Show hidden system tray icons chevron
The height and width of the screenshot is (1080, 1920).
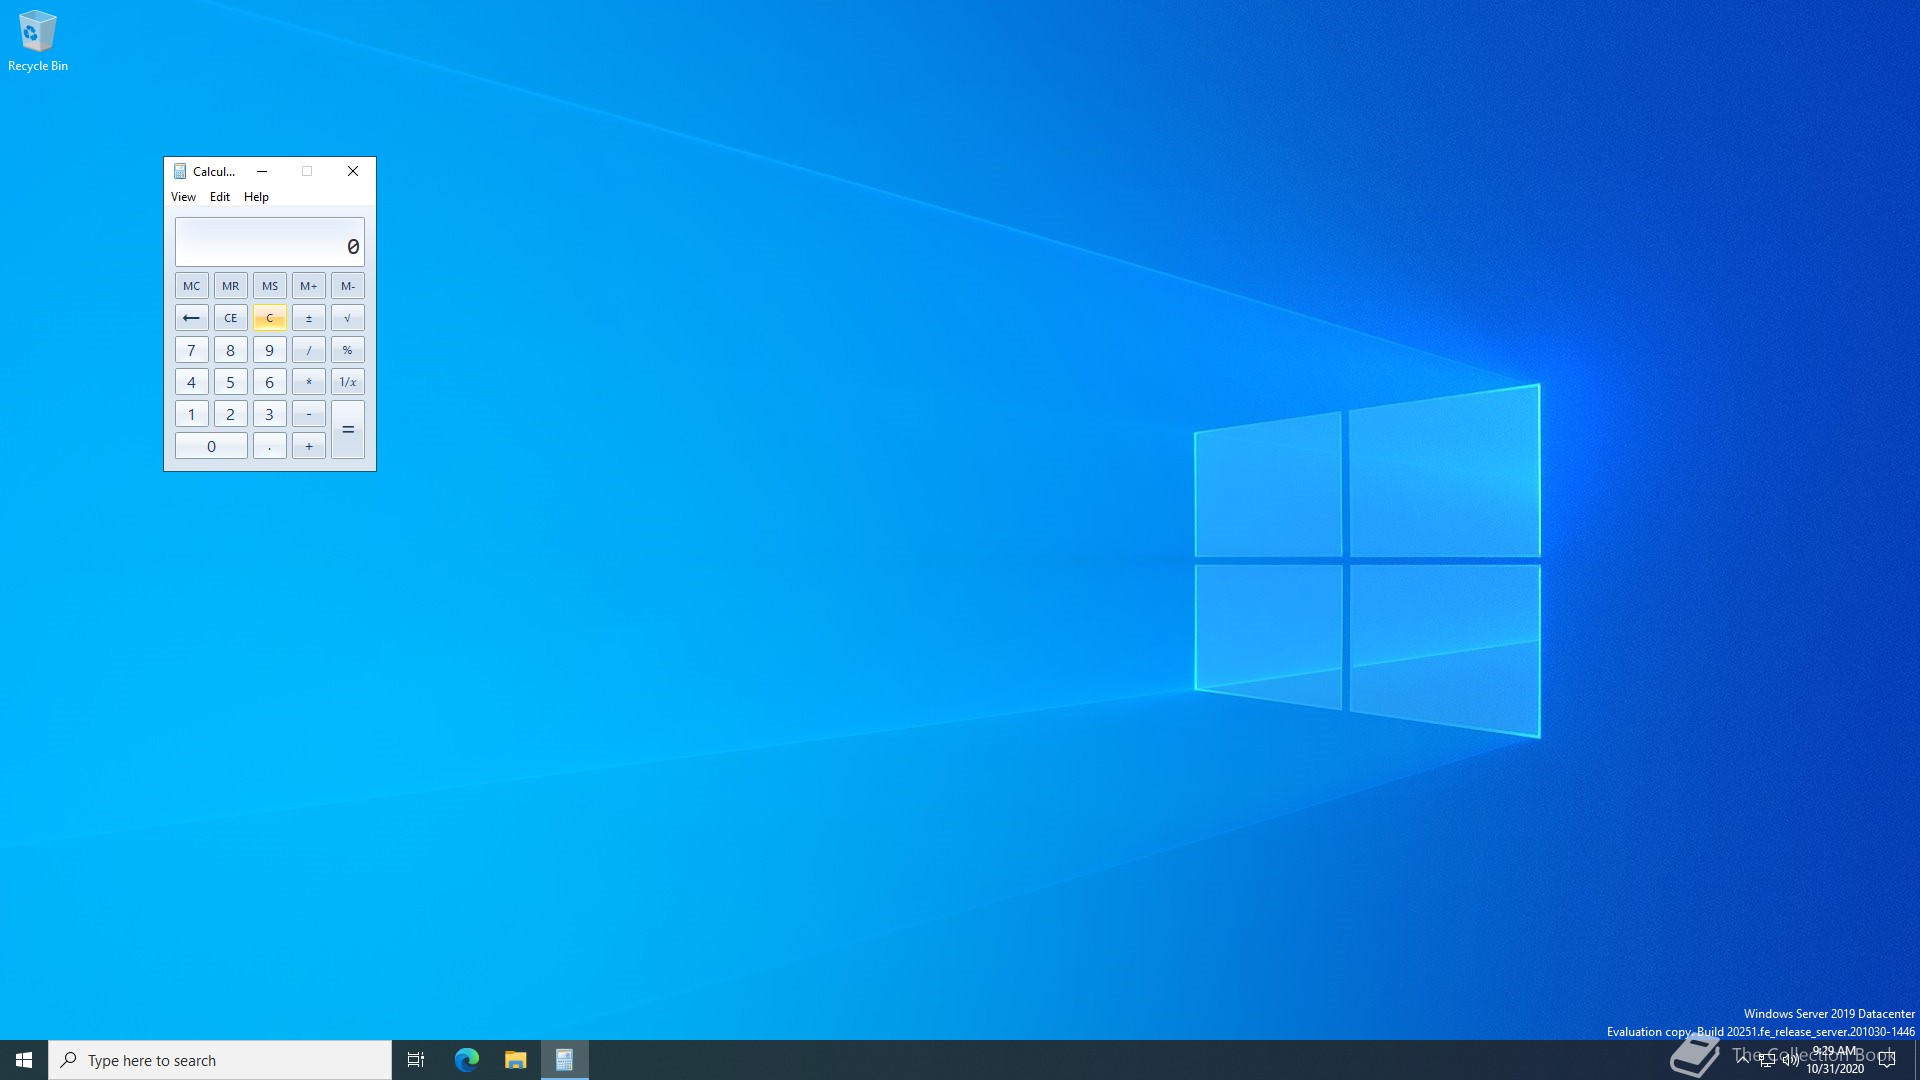[1743, 1058]
